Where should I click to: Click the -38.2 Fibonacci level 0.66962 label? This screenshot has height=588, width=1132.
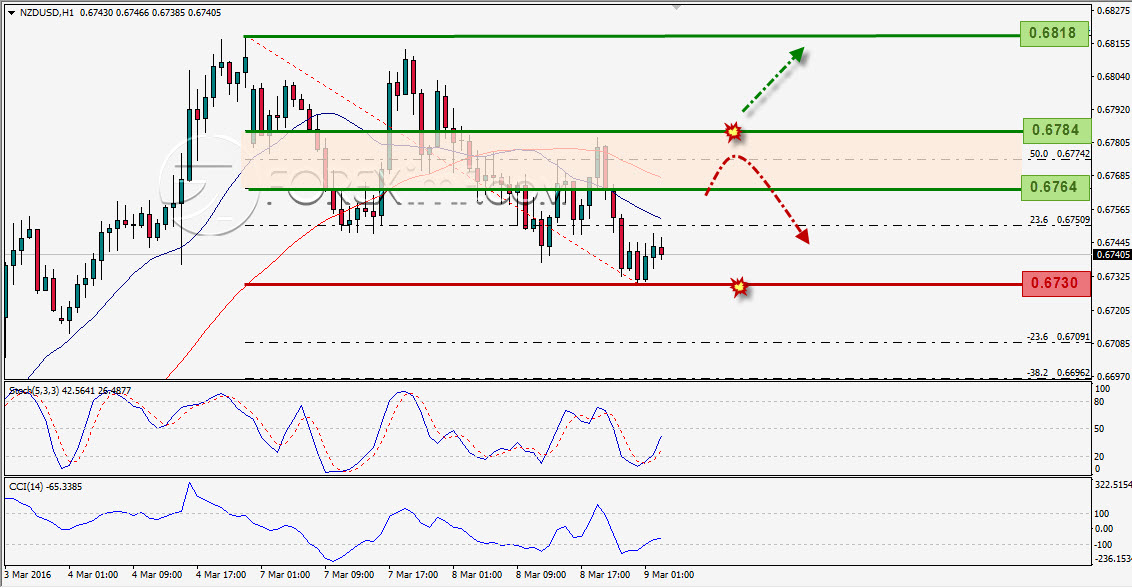(1058, 373)
